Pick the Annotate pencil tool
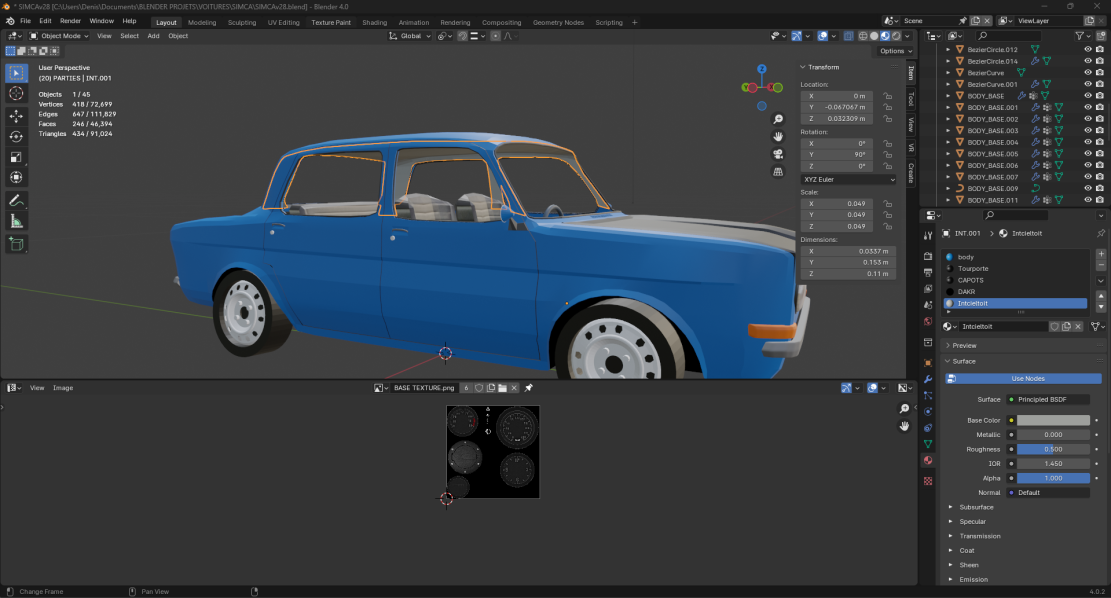The height and width of the screenshot is (598, 1111). pyautogui.click(x=16, y=200)
